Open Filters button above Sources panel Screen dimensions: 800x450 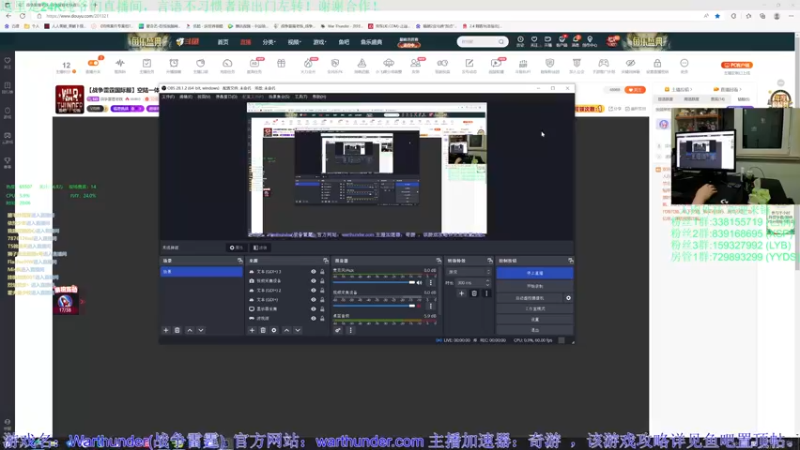(260, 247)
